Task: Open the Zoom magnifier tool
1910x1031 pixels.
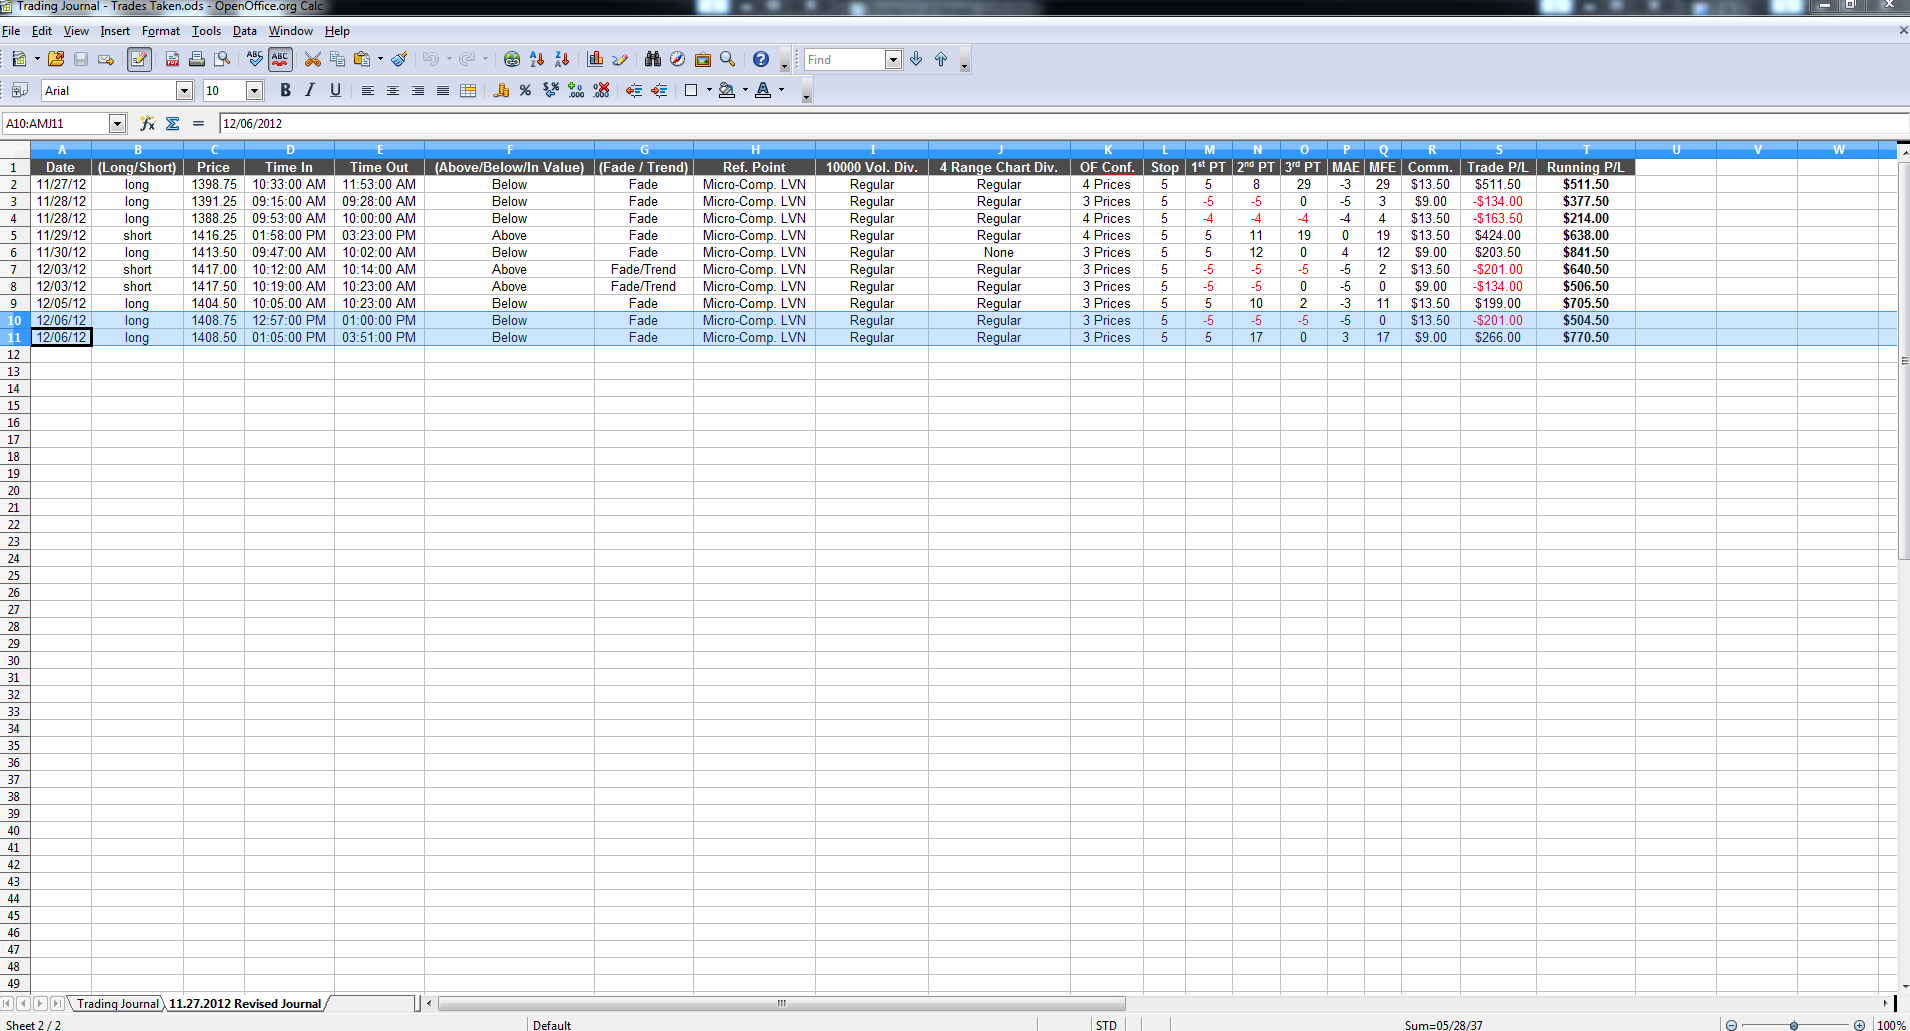Action: [728, 60]
